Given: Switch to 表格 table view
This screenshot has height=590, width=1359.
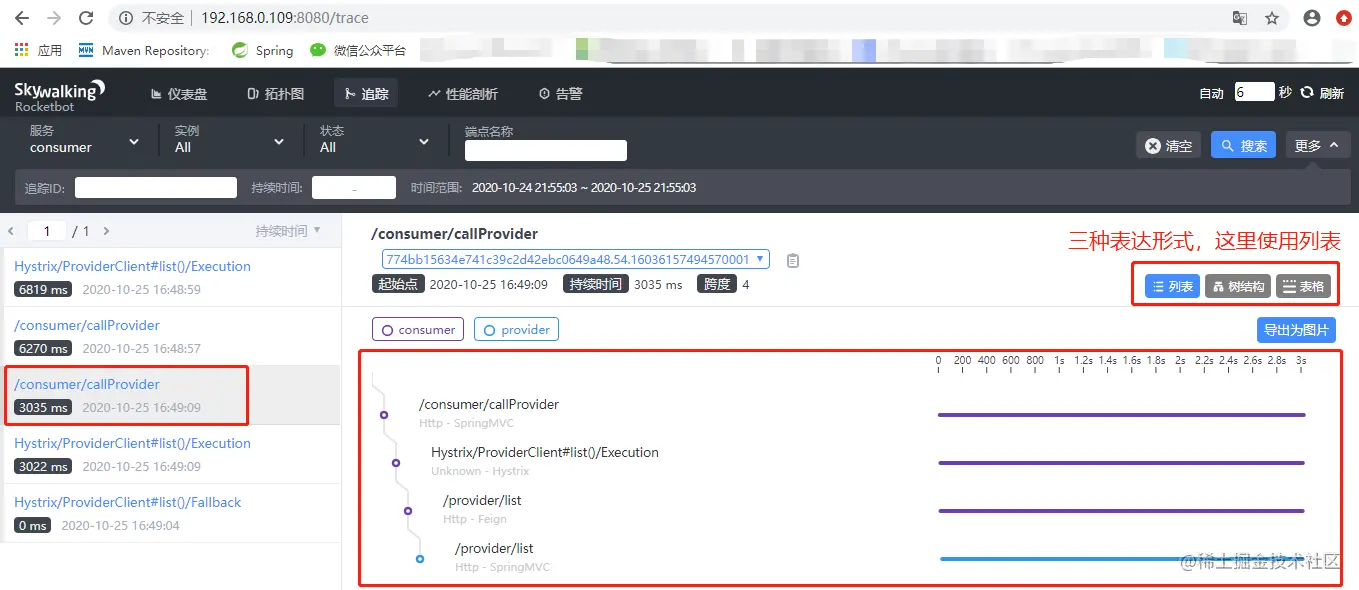Looking at the screenshot, I should (1303, 287).
